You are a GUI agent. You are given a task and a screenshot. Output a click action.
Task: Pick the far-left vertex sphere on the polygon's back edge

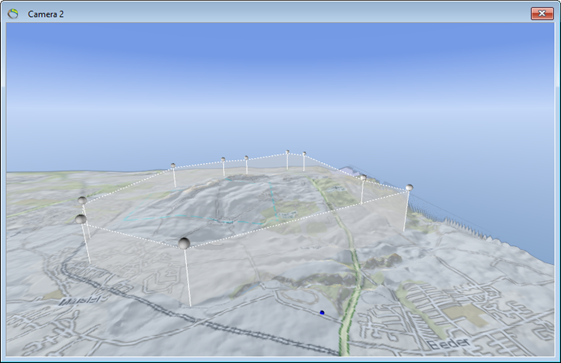pos(173,165)
